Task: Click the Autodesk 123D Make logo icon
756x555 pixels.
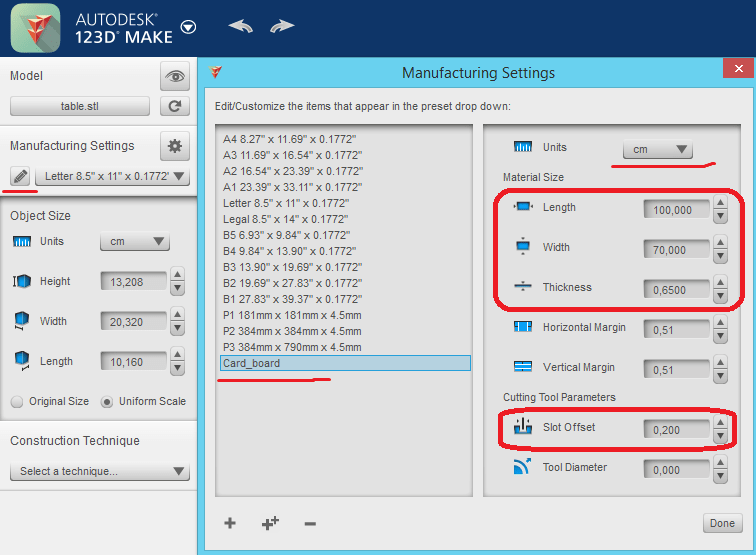Action: [x=35, y=28]
